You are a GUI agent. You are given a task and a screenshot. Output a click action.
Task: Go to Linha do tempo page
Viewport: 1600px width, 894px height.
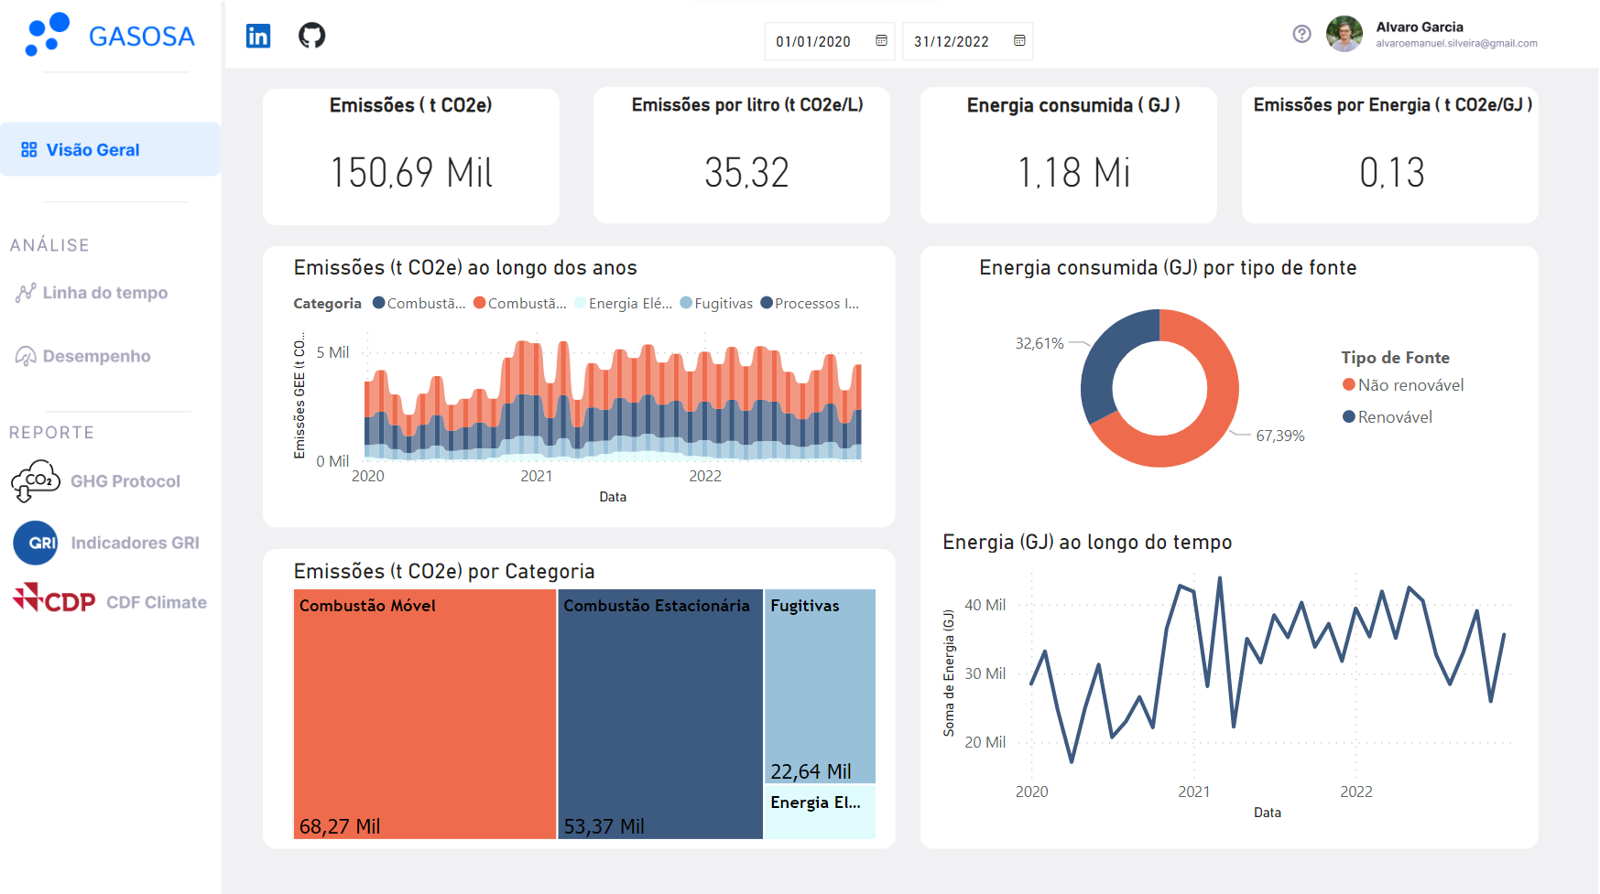tap(105, 293)
